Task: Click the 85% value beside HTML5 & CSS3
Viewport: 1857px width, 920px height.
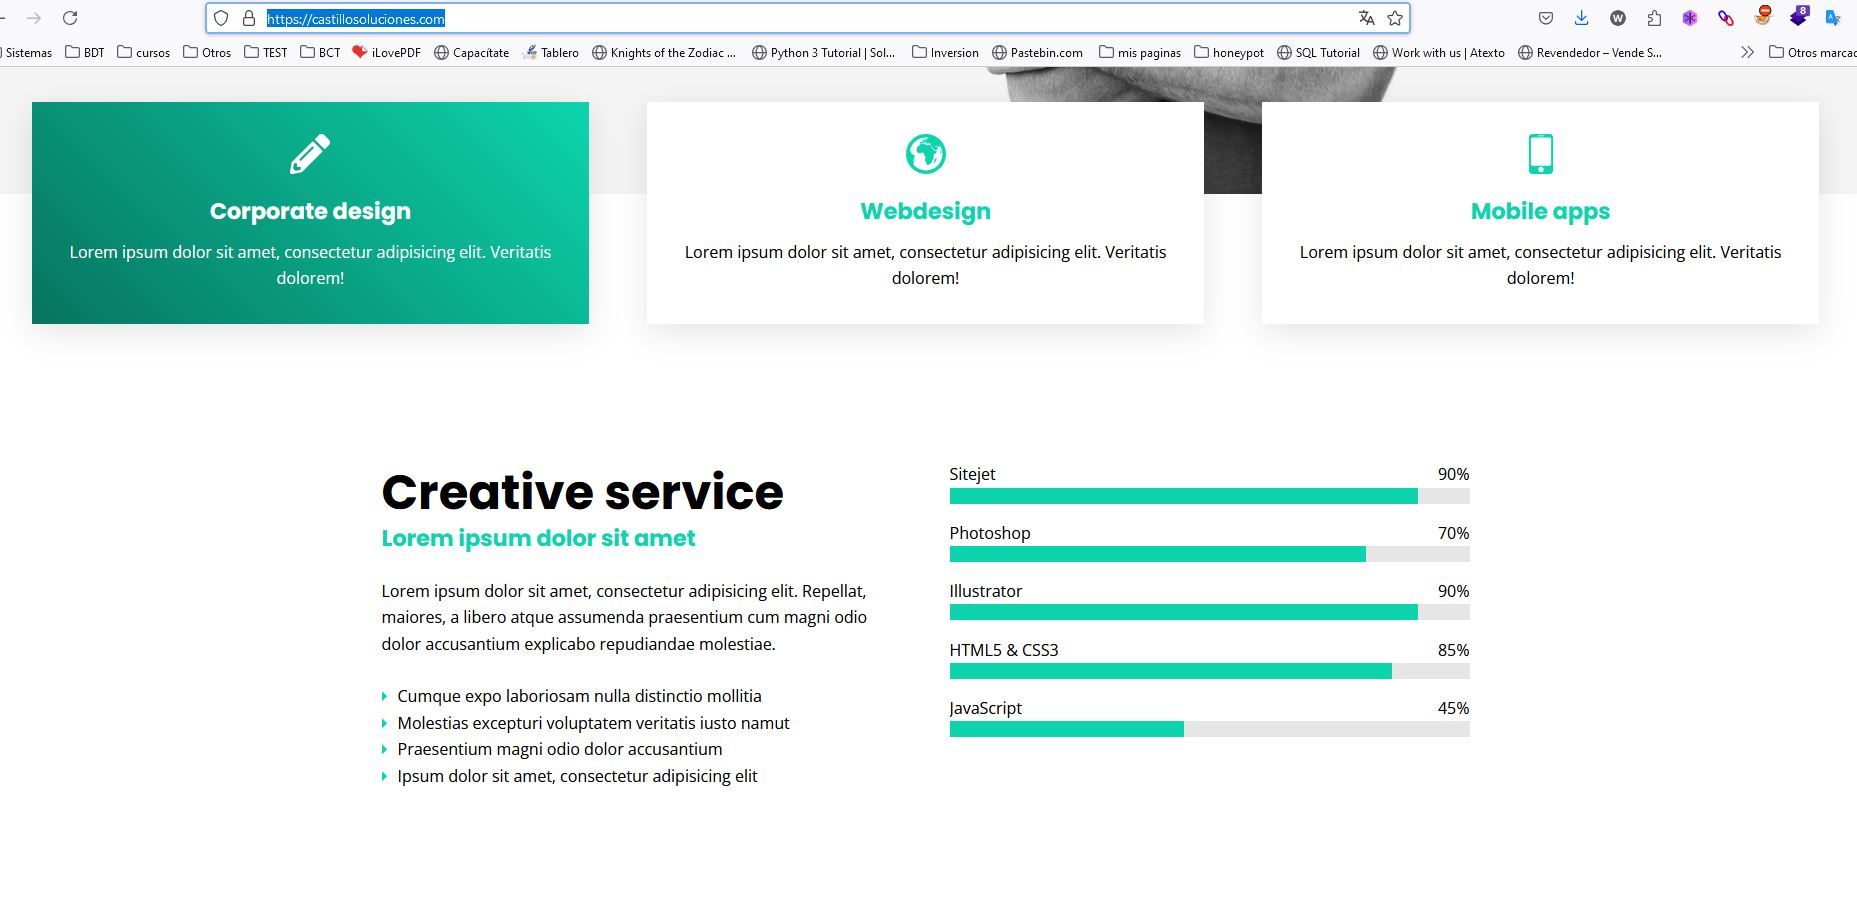Action: [1453, 650]
